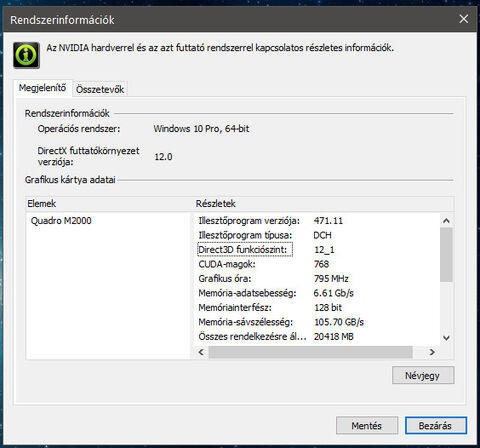Screen dimensions: 480x448
Task: Click the Mentés button
Action: point(367,426)
